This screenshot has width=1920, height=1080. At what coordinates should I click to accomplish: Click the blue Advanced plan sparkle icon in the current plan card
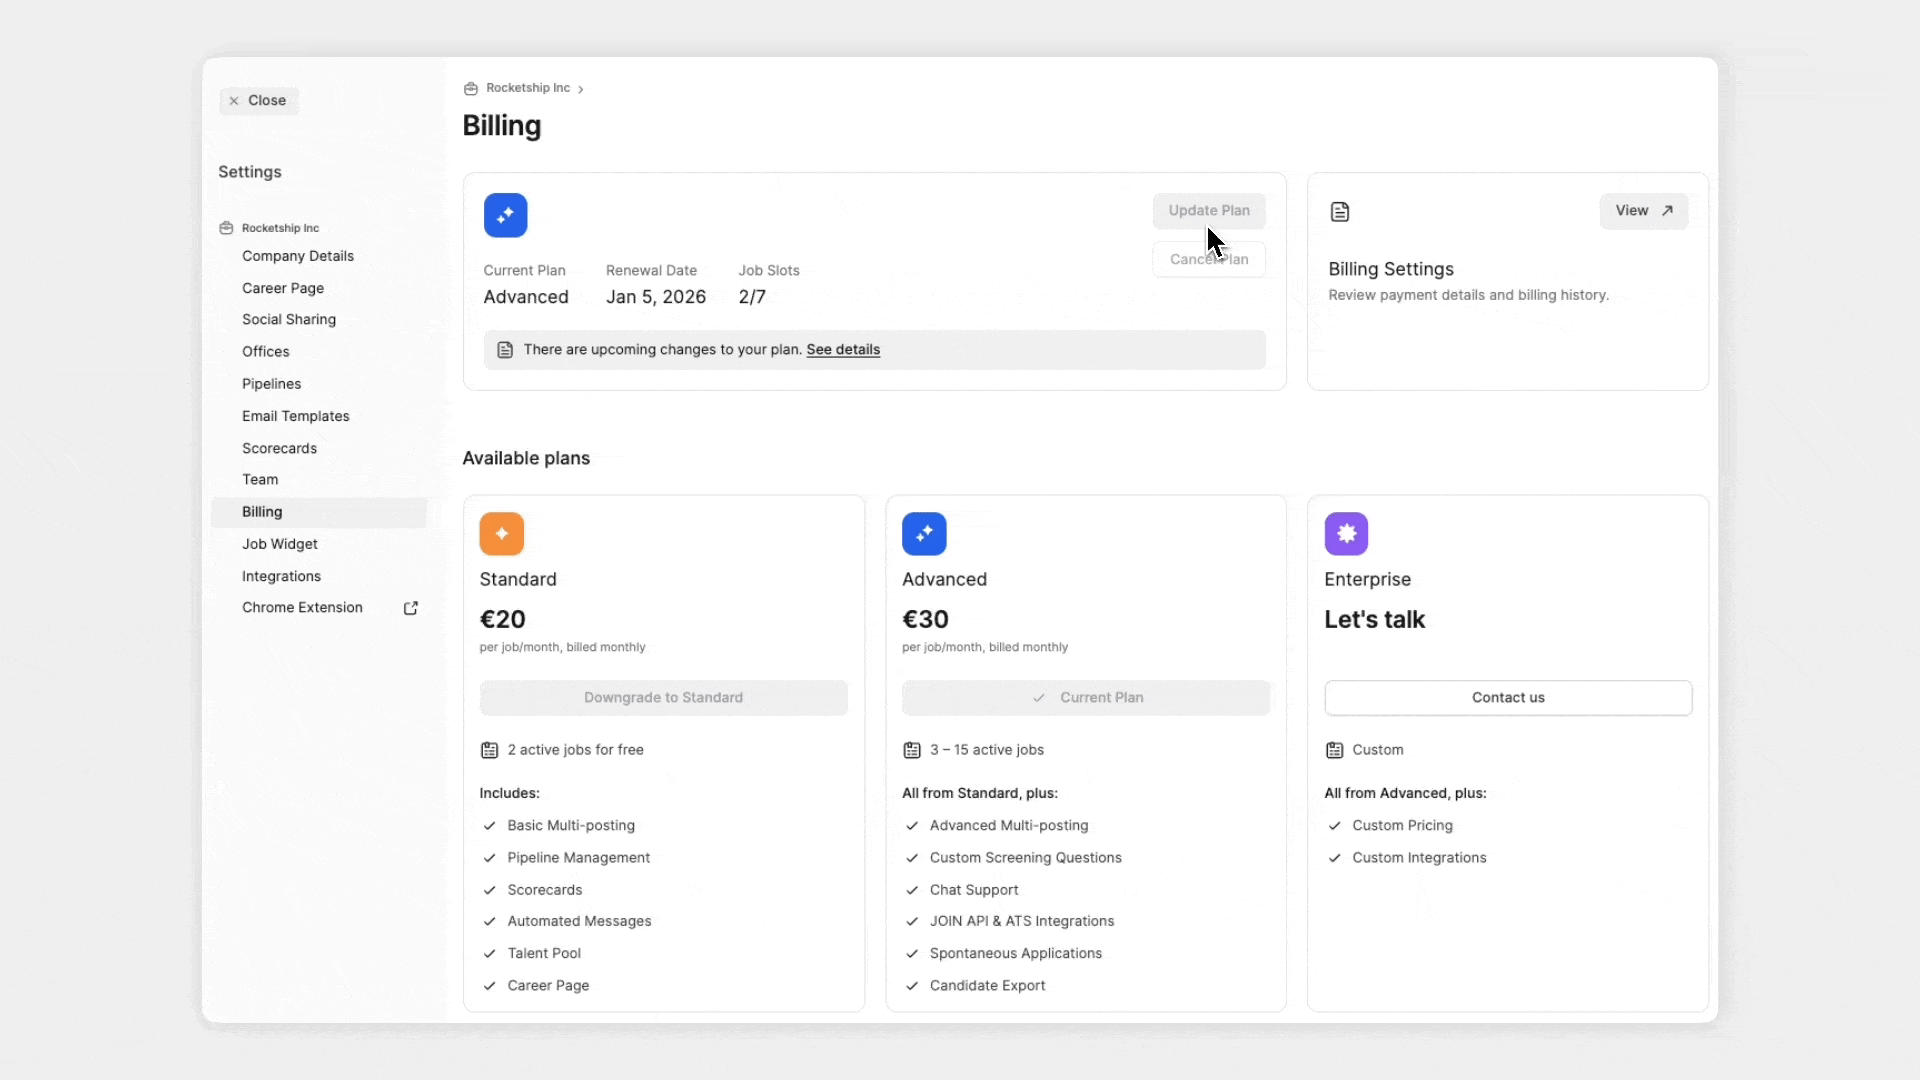[505, 215]
